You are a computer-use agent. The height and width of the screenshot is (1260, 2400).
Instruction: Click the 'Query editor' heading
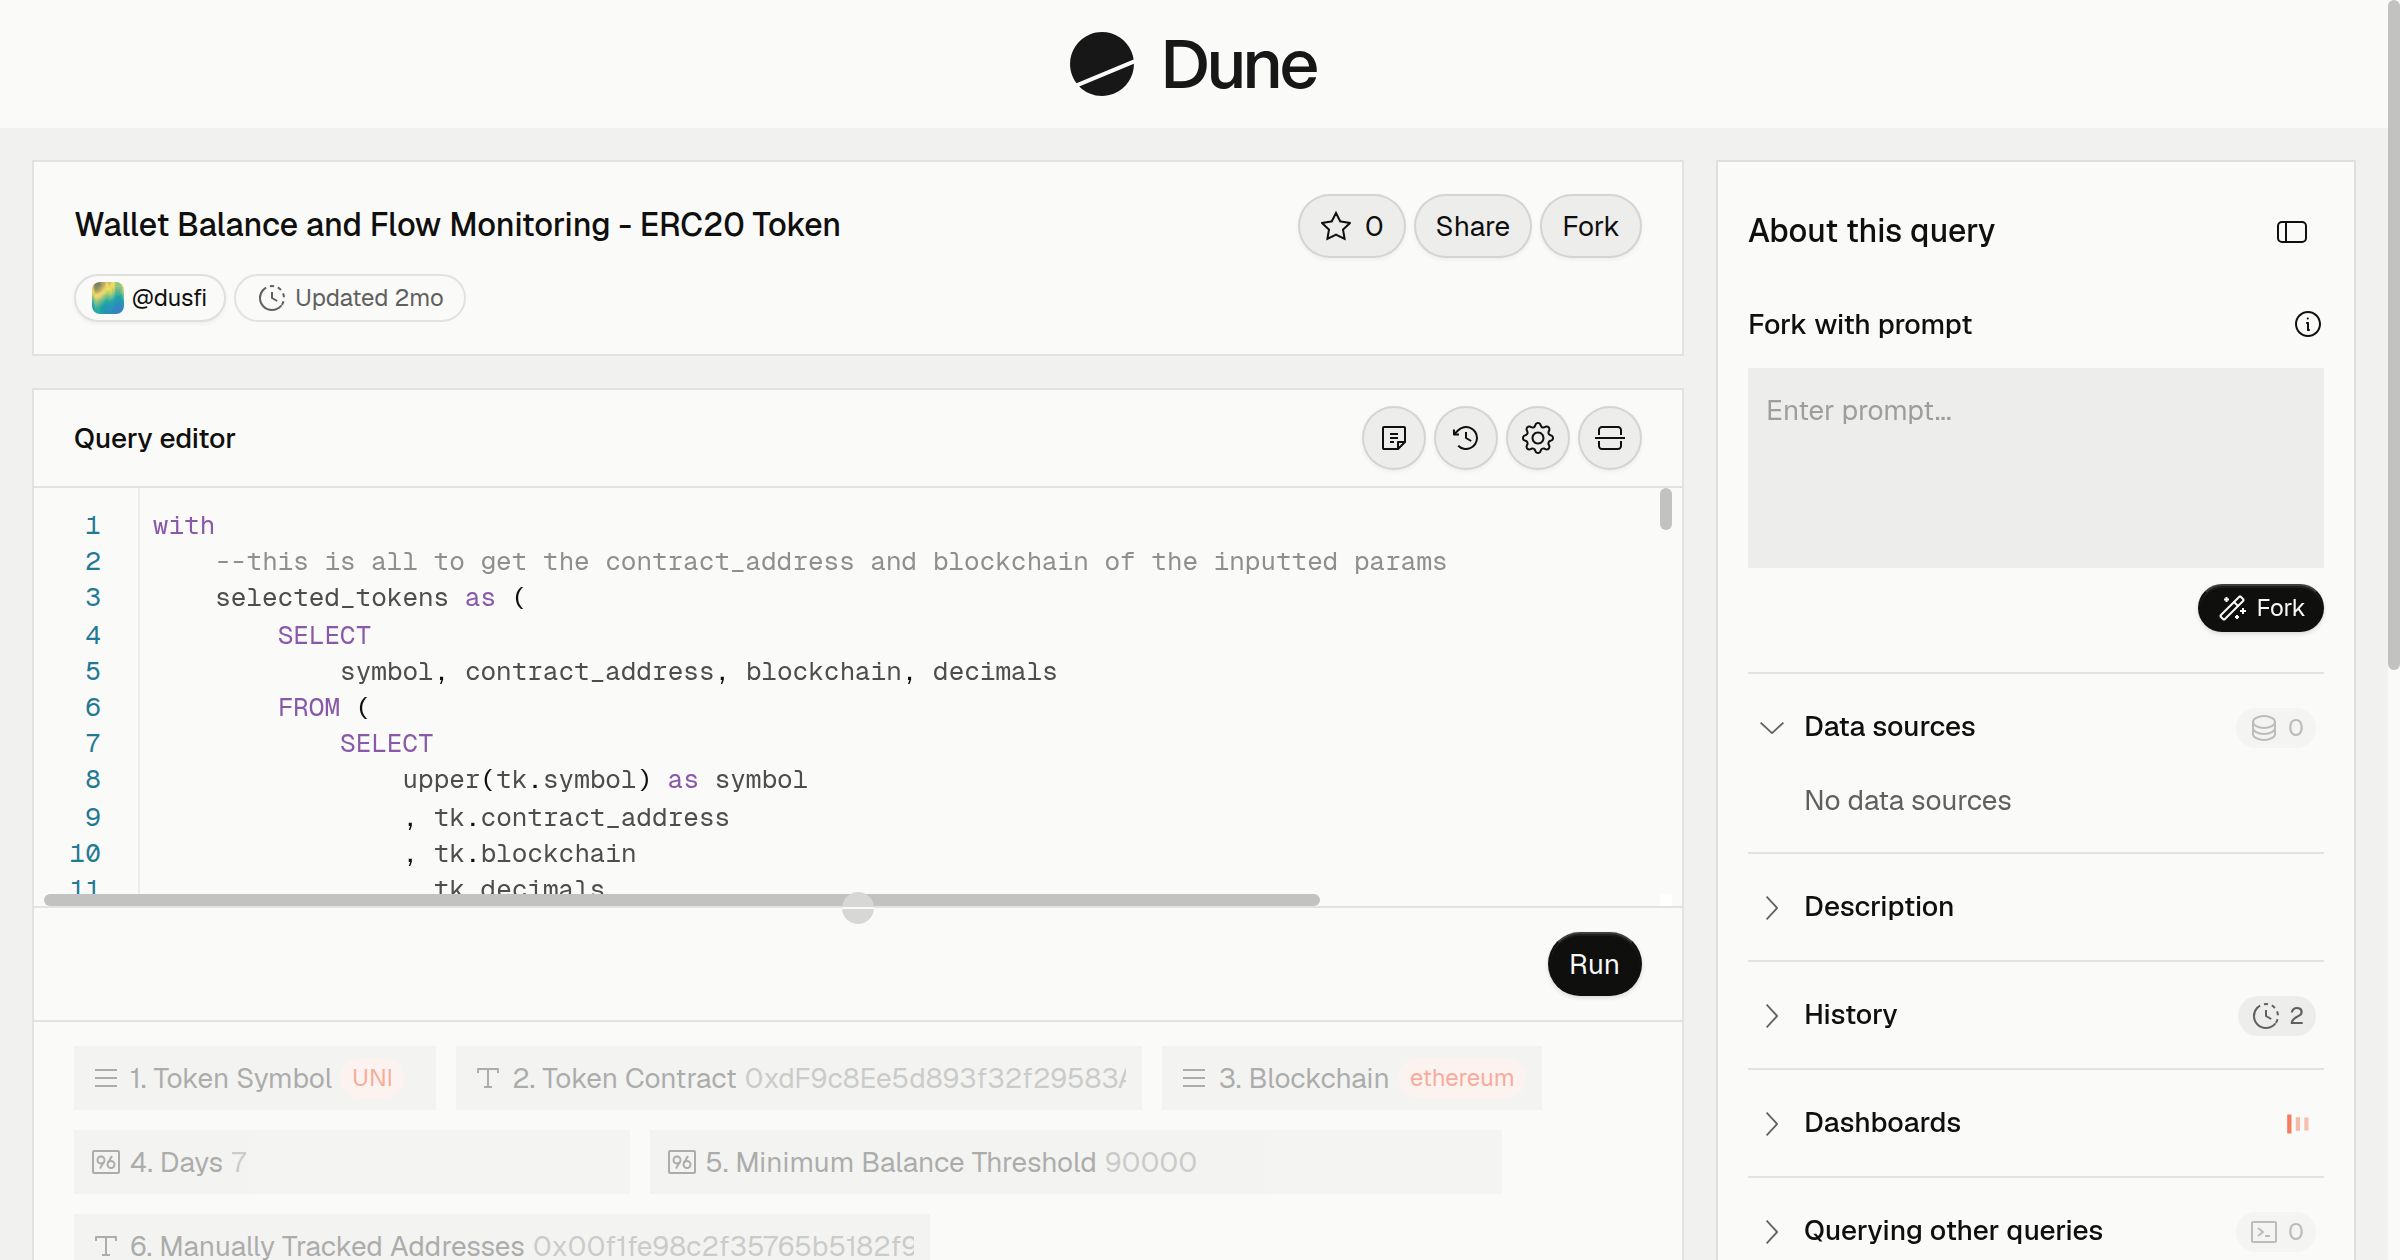[x=155, y=438]
